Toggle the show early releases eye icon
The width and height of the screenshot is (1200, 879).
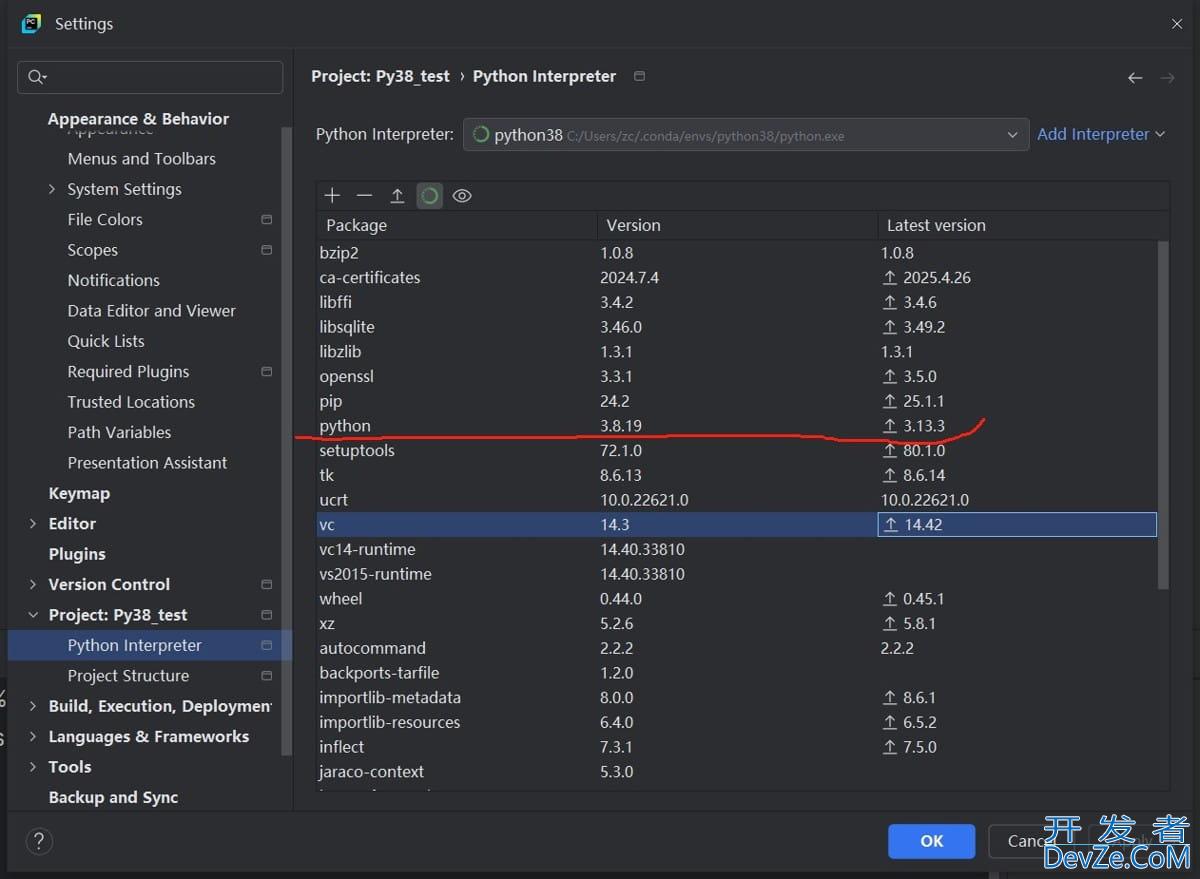coord(461,196)
